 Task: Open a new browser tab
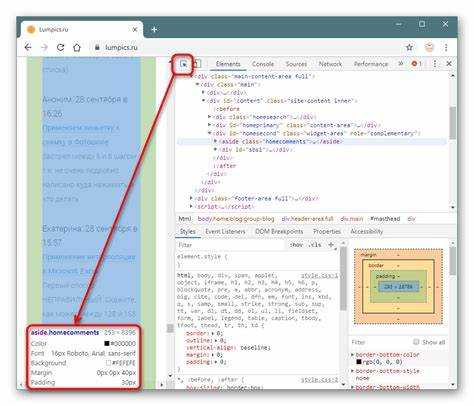tap(154, 30)
